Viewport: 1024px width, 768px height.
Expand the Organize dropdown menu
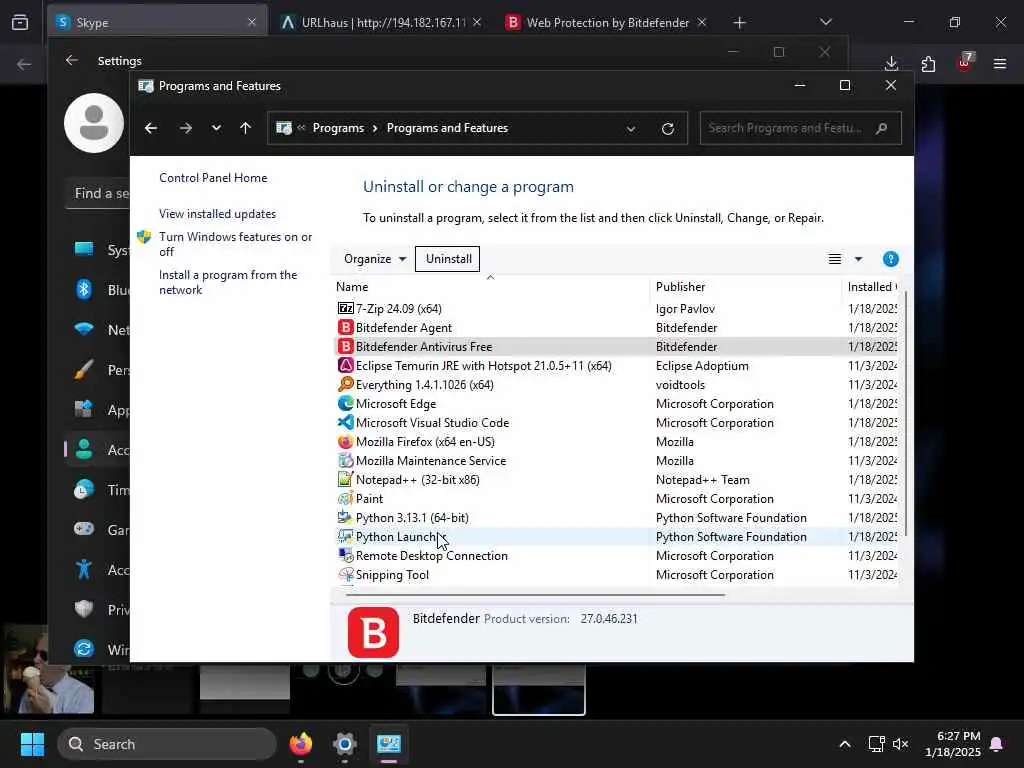click(x=375, y=259)
